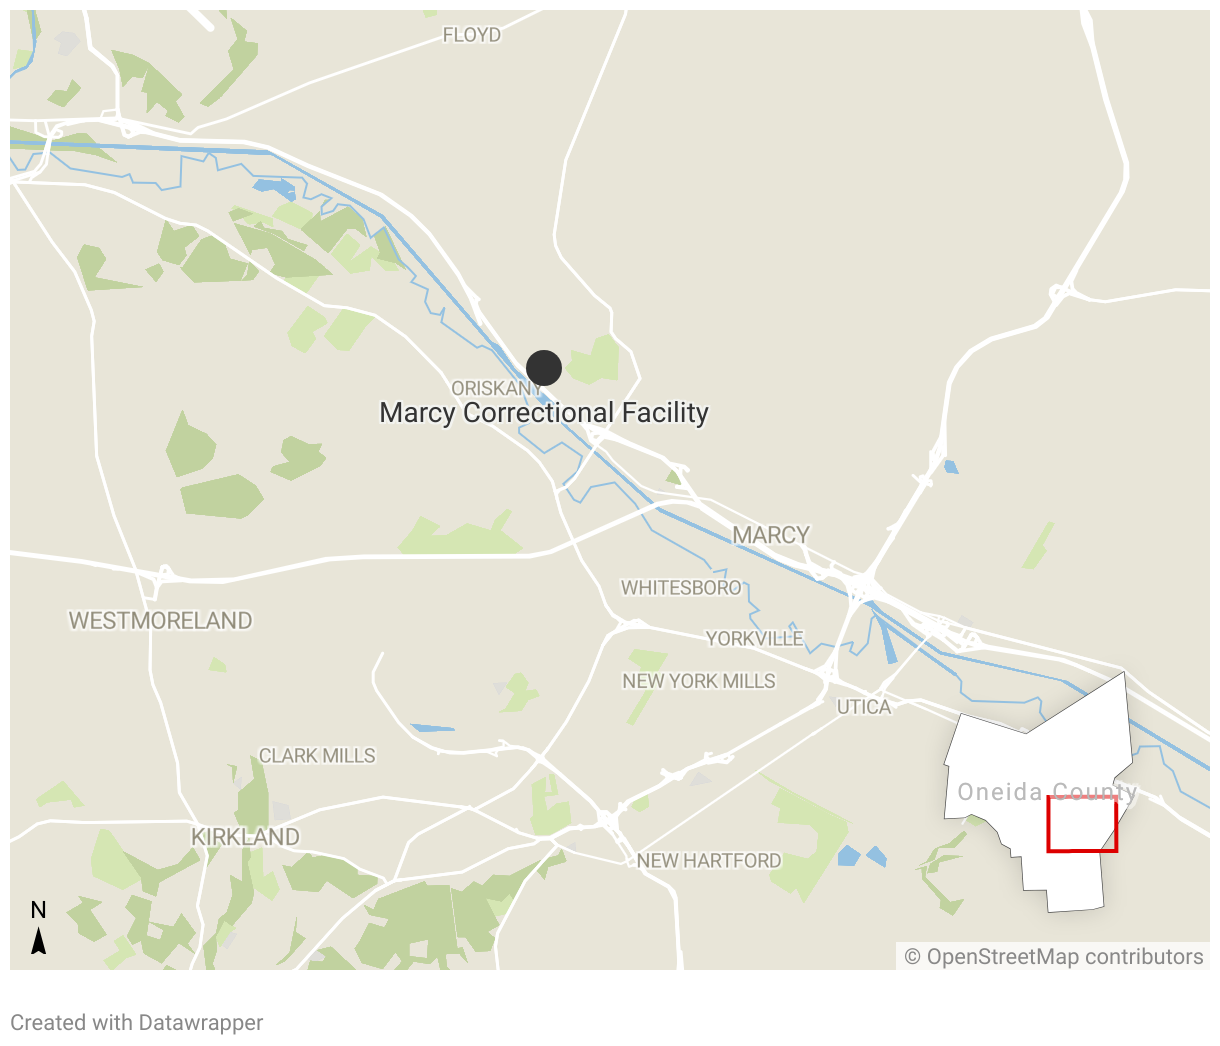Screen dimensions: 1220x1046
Task: Click the KIRKLAND town label
Action: (x=245, y=837)
